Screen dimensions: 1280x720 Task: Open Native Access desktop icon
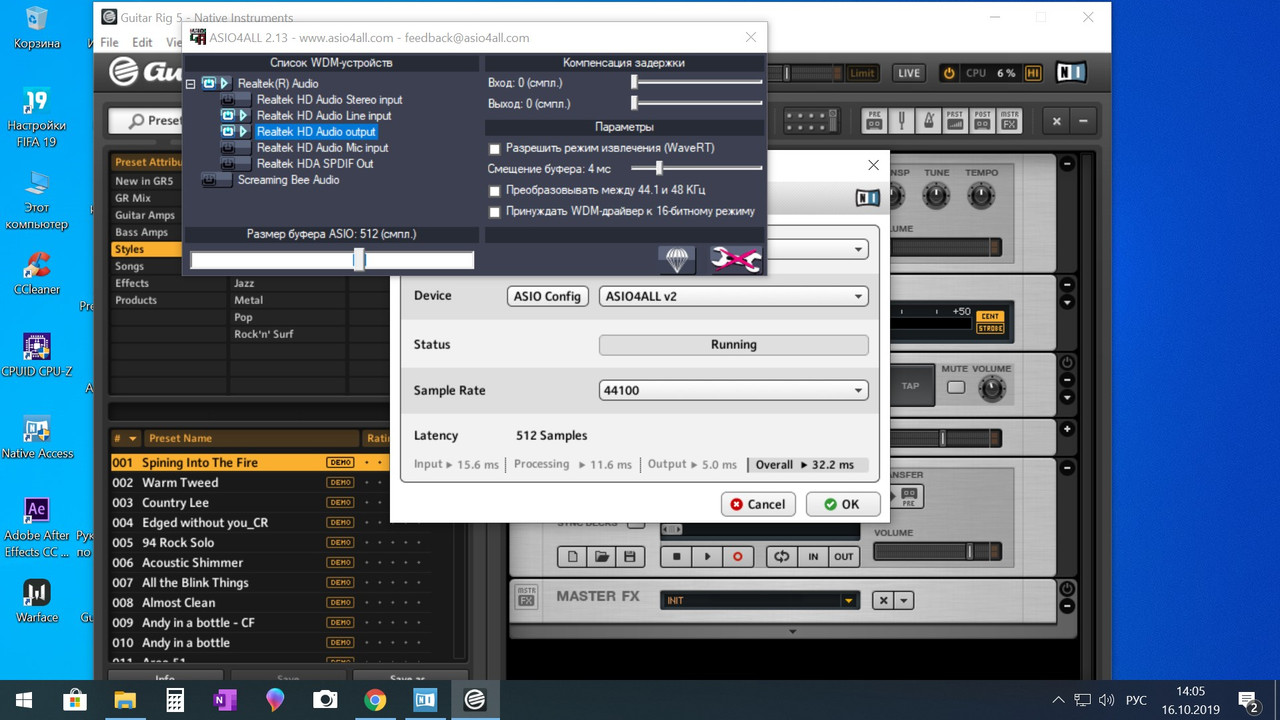pyautogui.click(x=37, y=437)
